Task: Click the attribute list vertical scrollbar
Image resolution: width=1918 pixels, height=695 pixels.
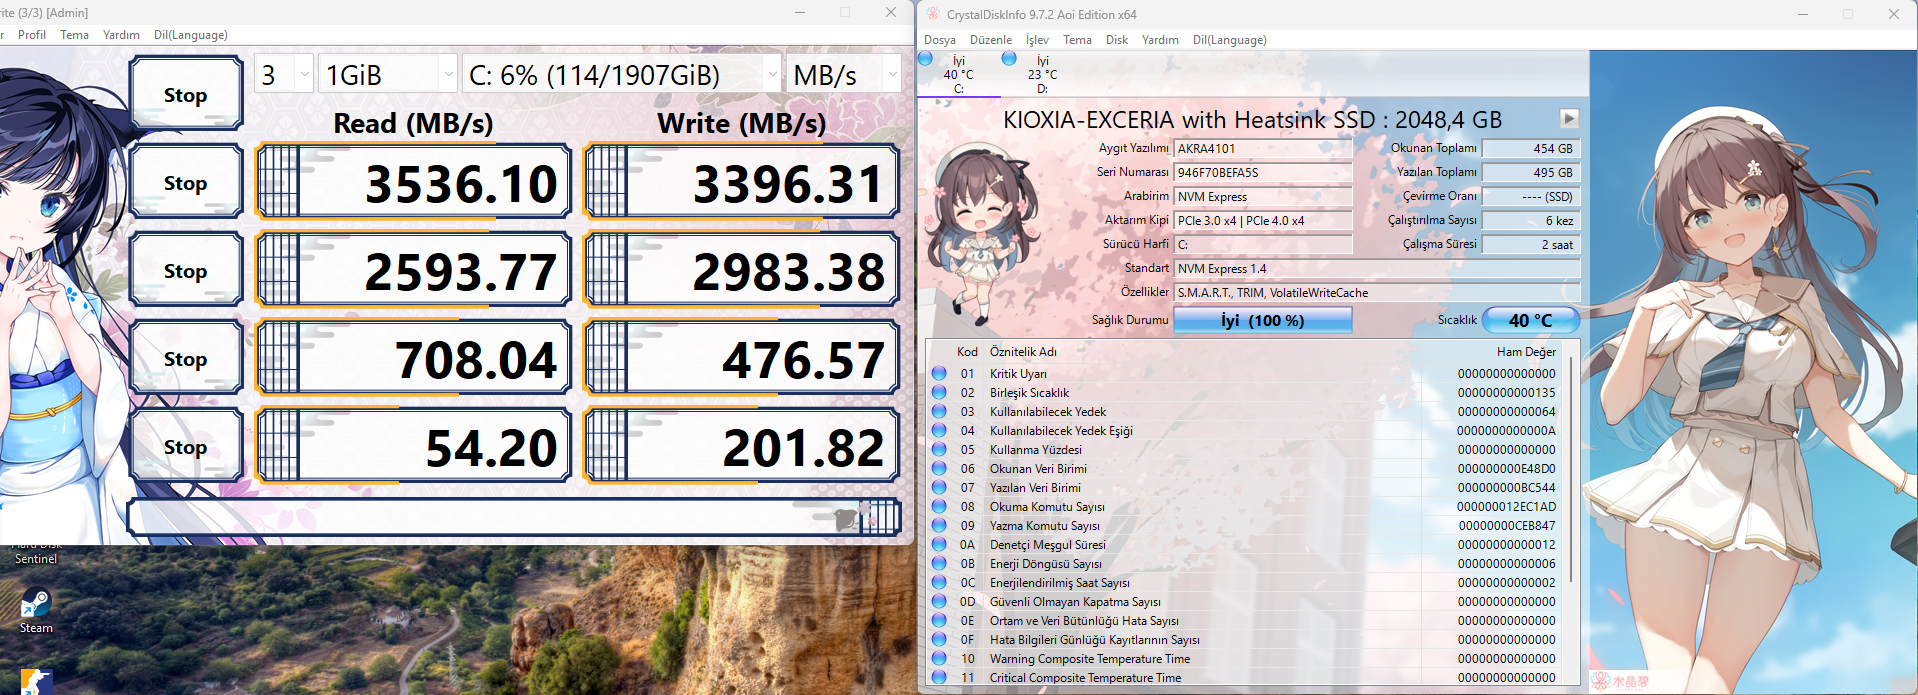Action: tap(1573, 470)
